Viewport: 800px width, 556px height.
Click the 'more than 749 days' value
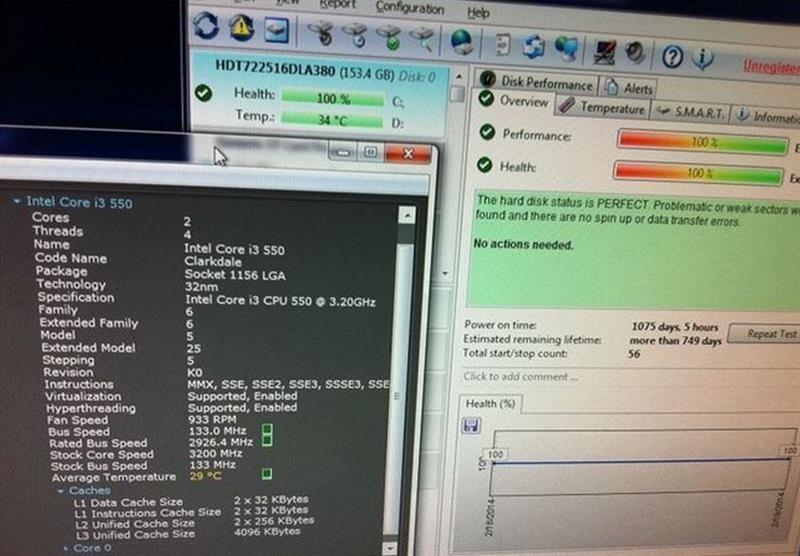pyautogui.click(x=676, y=340)
